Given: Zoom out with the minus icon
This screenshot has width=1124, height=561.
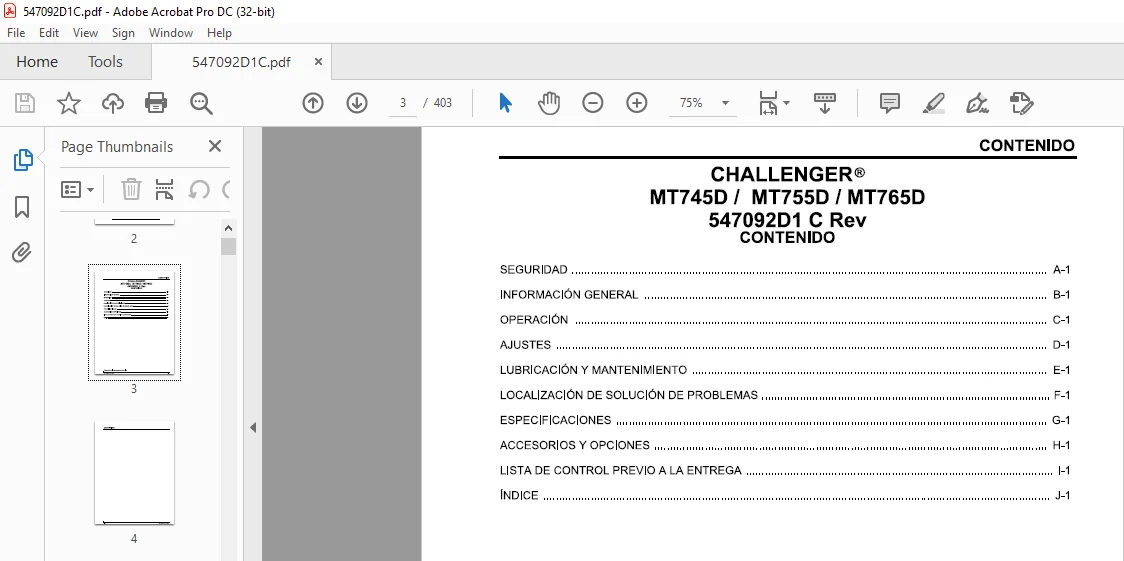Looking at the screenshot, I should (x=593, y=103).
